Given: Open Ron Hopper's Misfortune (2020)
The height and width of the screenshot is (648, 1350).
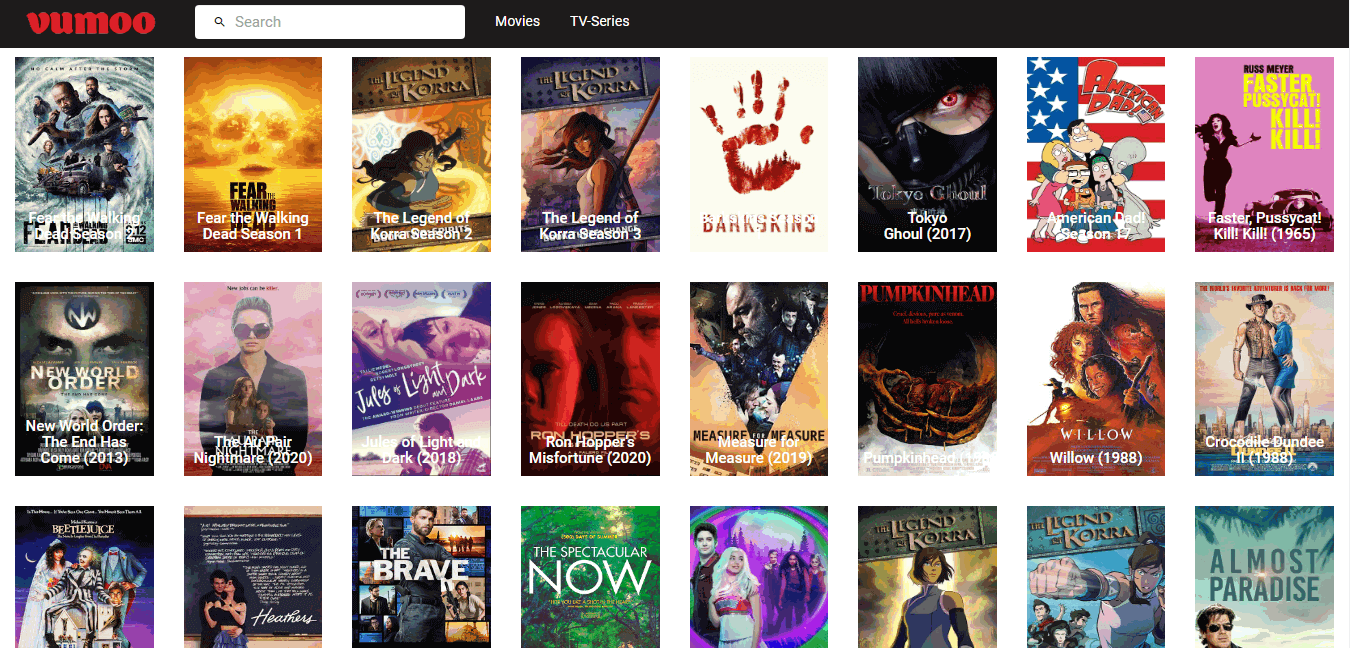Looking at the screenshot, I should coord(590,379).
